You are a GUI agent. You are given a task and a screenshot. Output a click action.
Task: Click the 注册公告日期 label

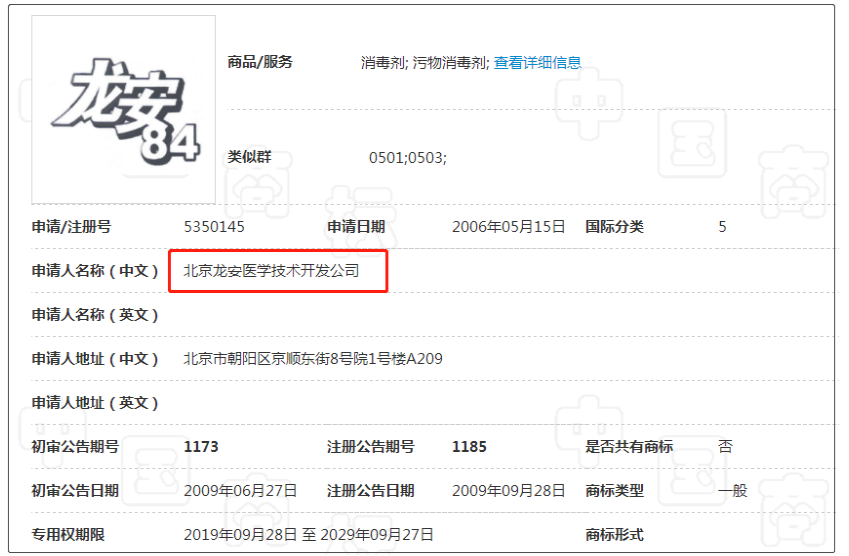coord(370,491)
